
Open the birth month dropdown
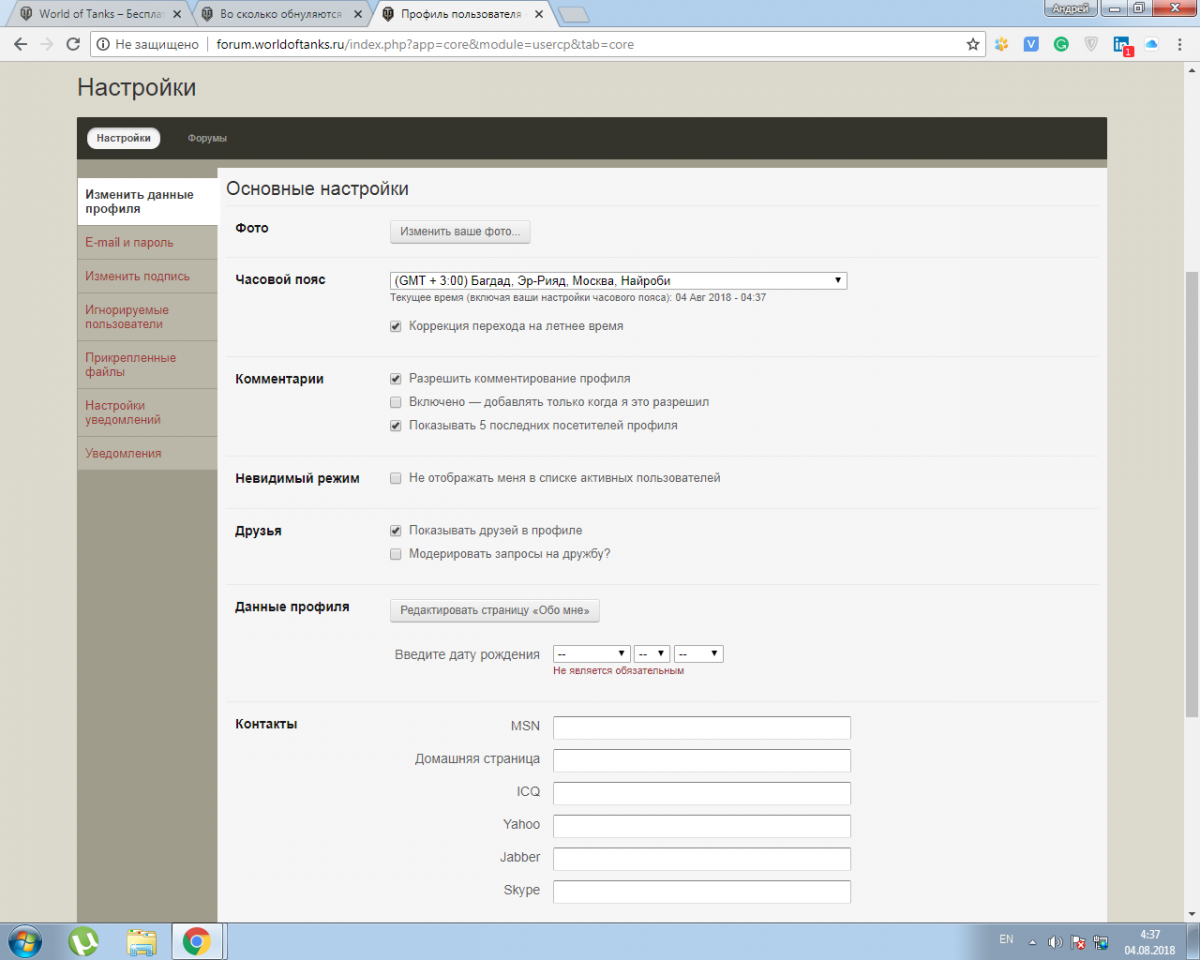coord(592,654)
